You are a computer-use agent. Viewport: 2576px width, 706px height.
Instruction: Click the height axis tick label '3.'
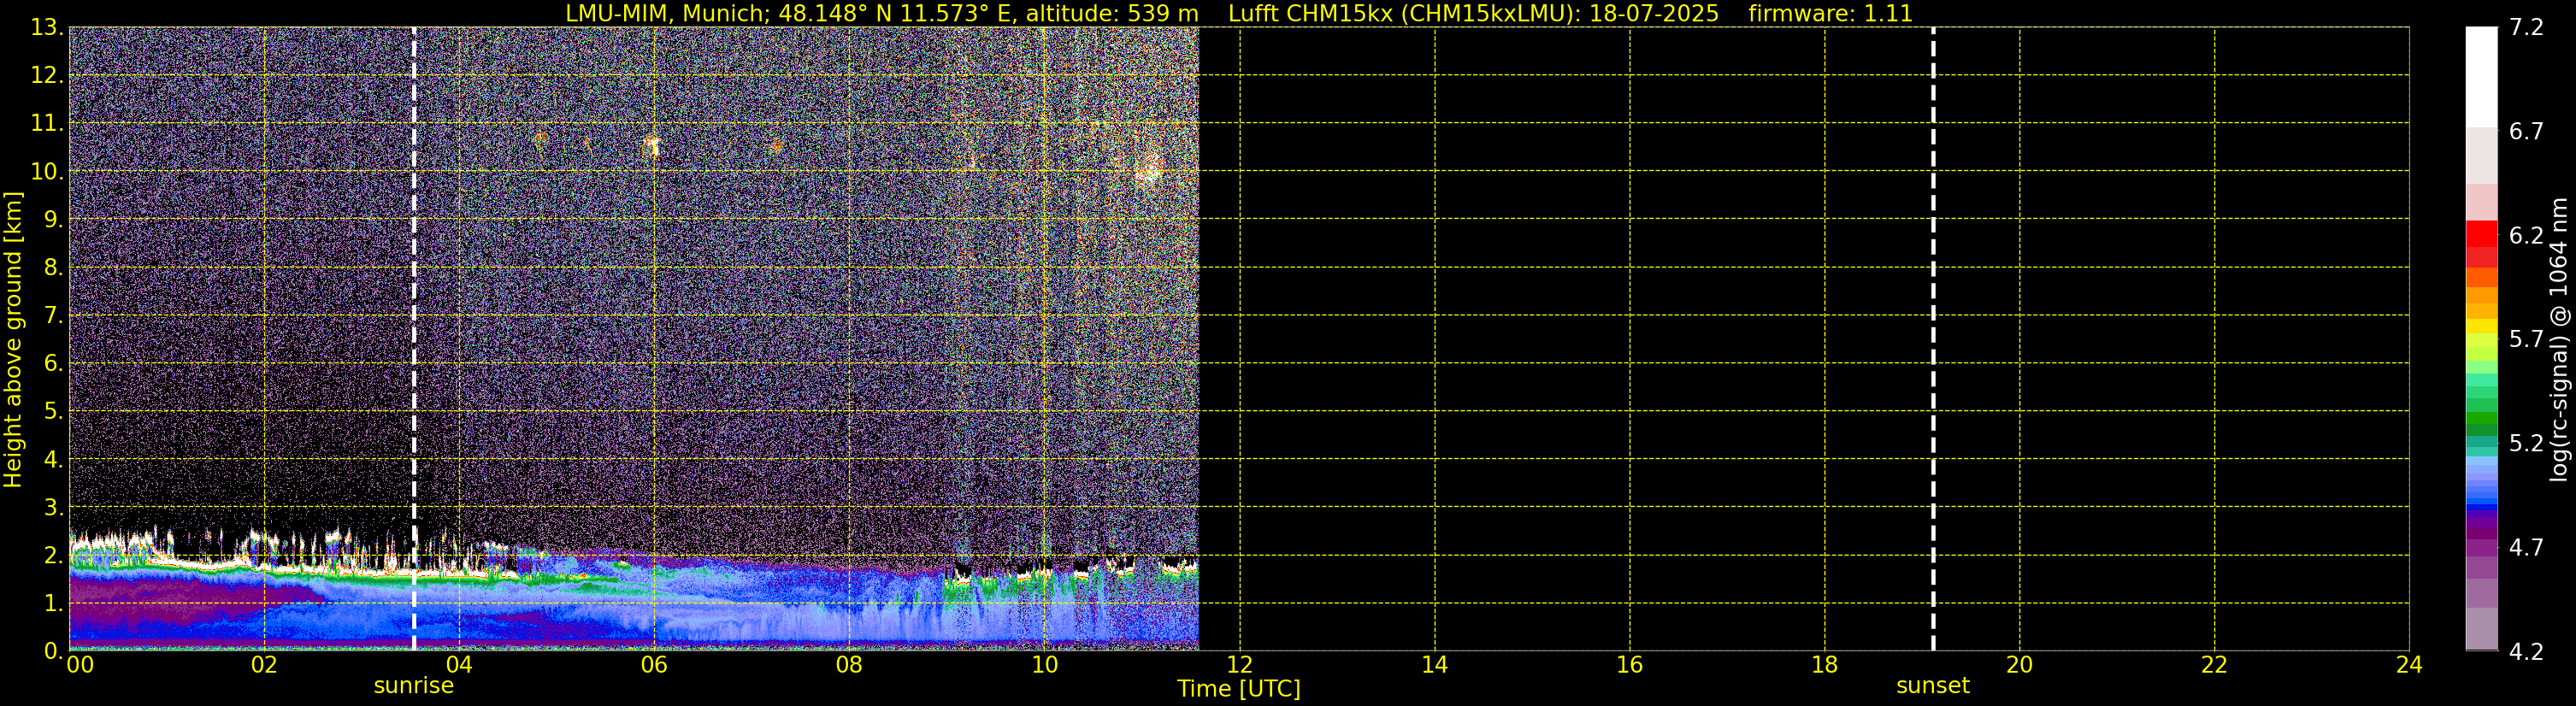53,508
